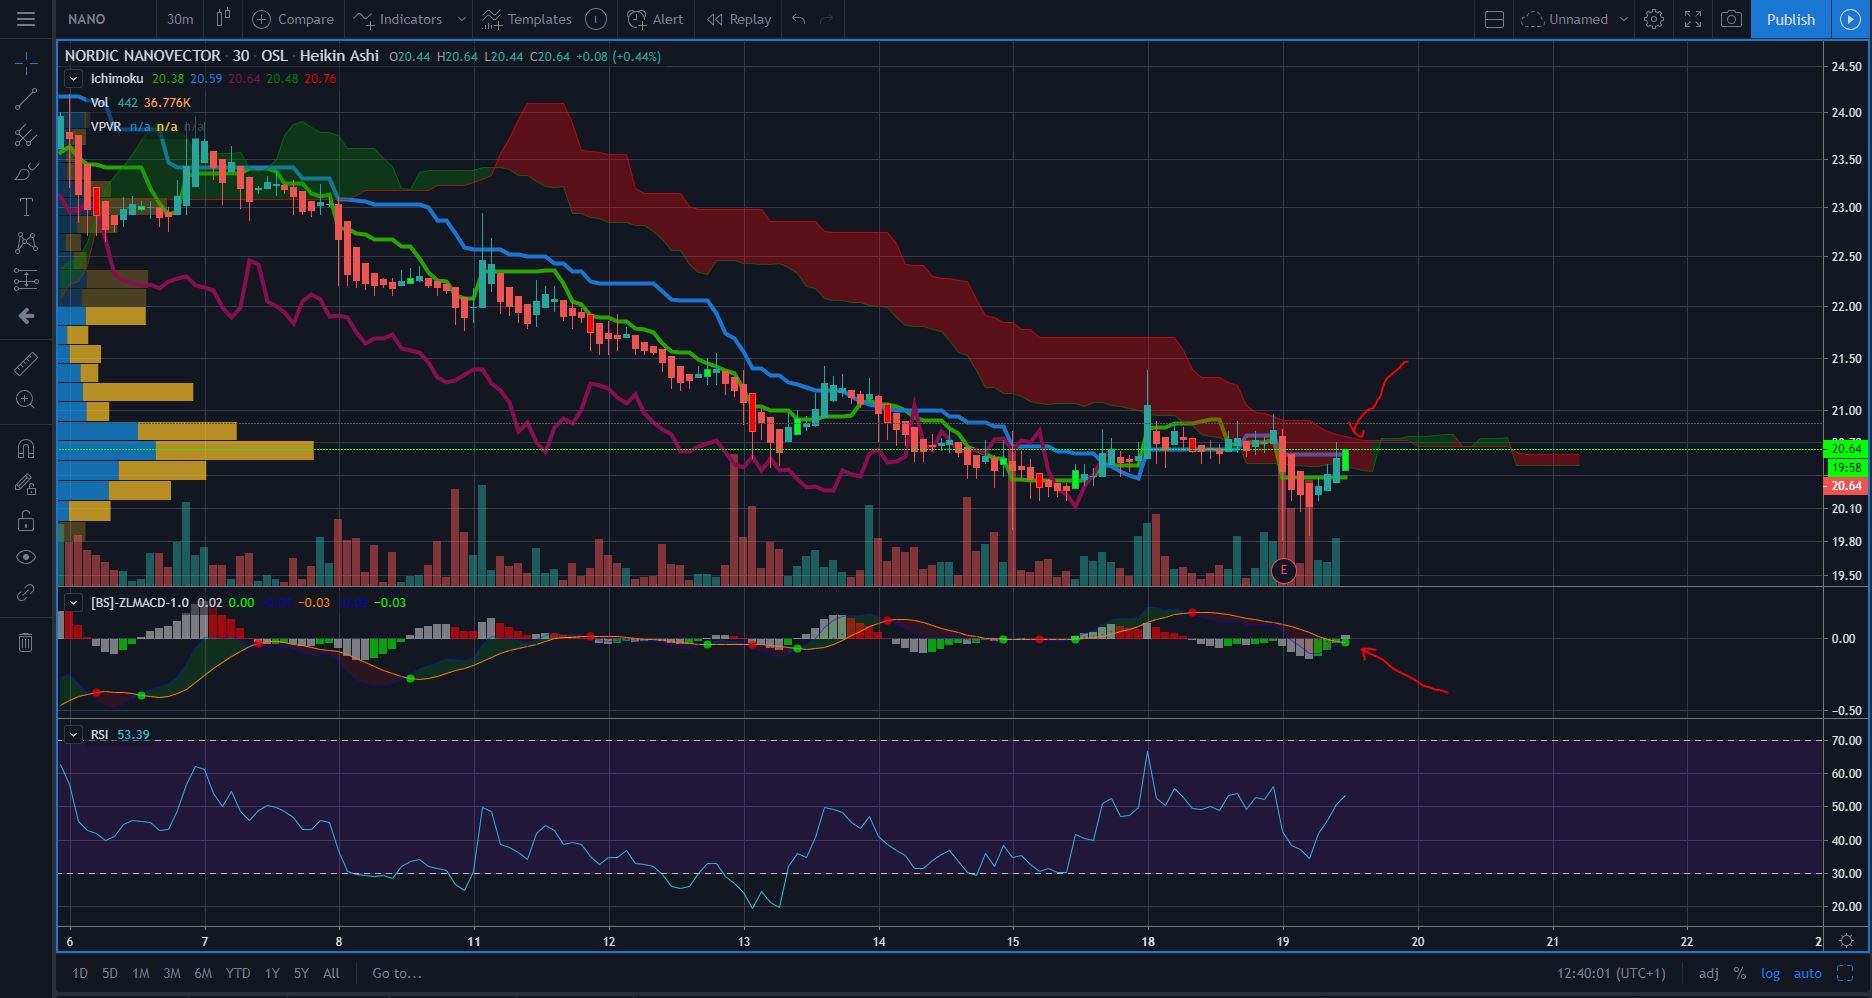Click the financials info circle icon

point(595,19)
